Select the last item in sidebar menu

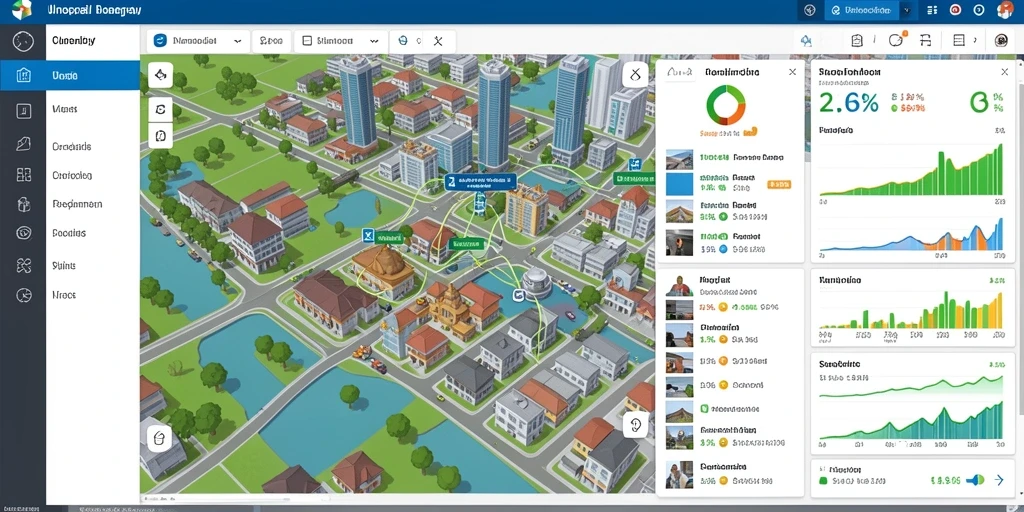[64, 295]
